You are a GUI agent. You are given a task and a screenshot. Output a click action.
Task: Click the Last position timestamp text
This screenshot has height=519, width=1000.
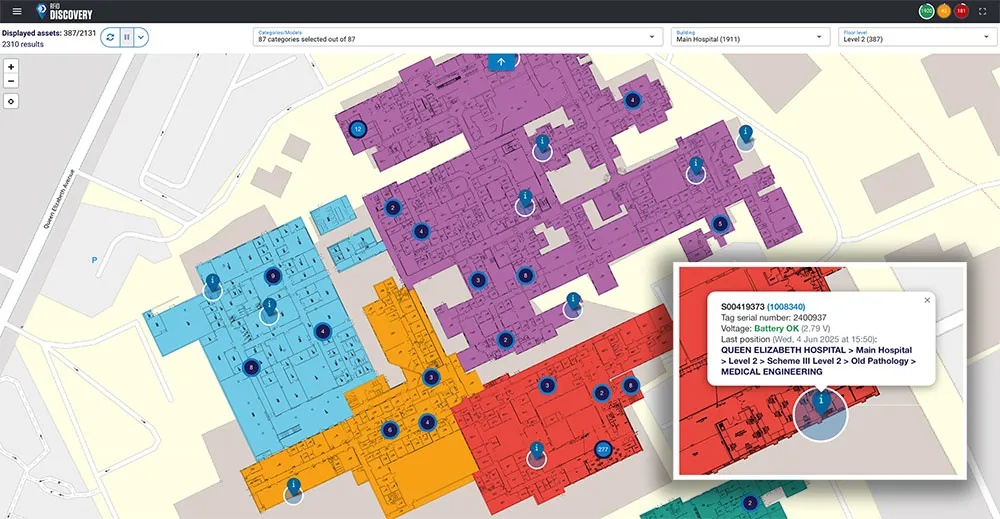799,339
